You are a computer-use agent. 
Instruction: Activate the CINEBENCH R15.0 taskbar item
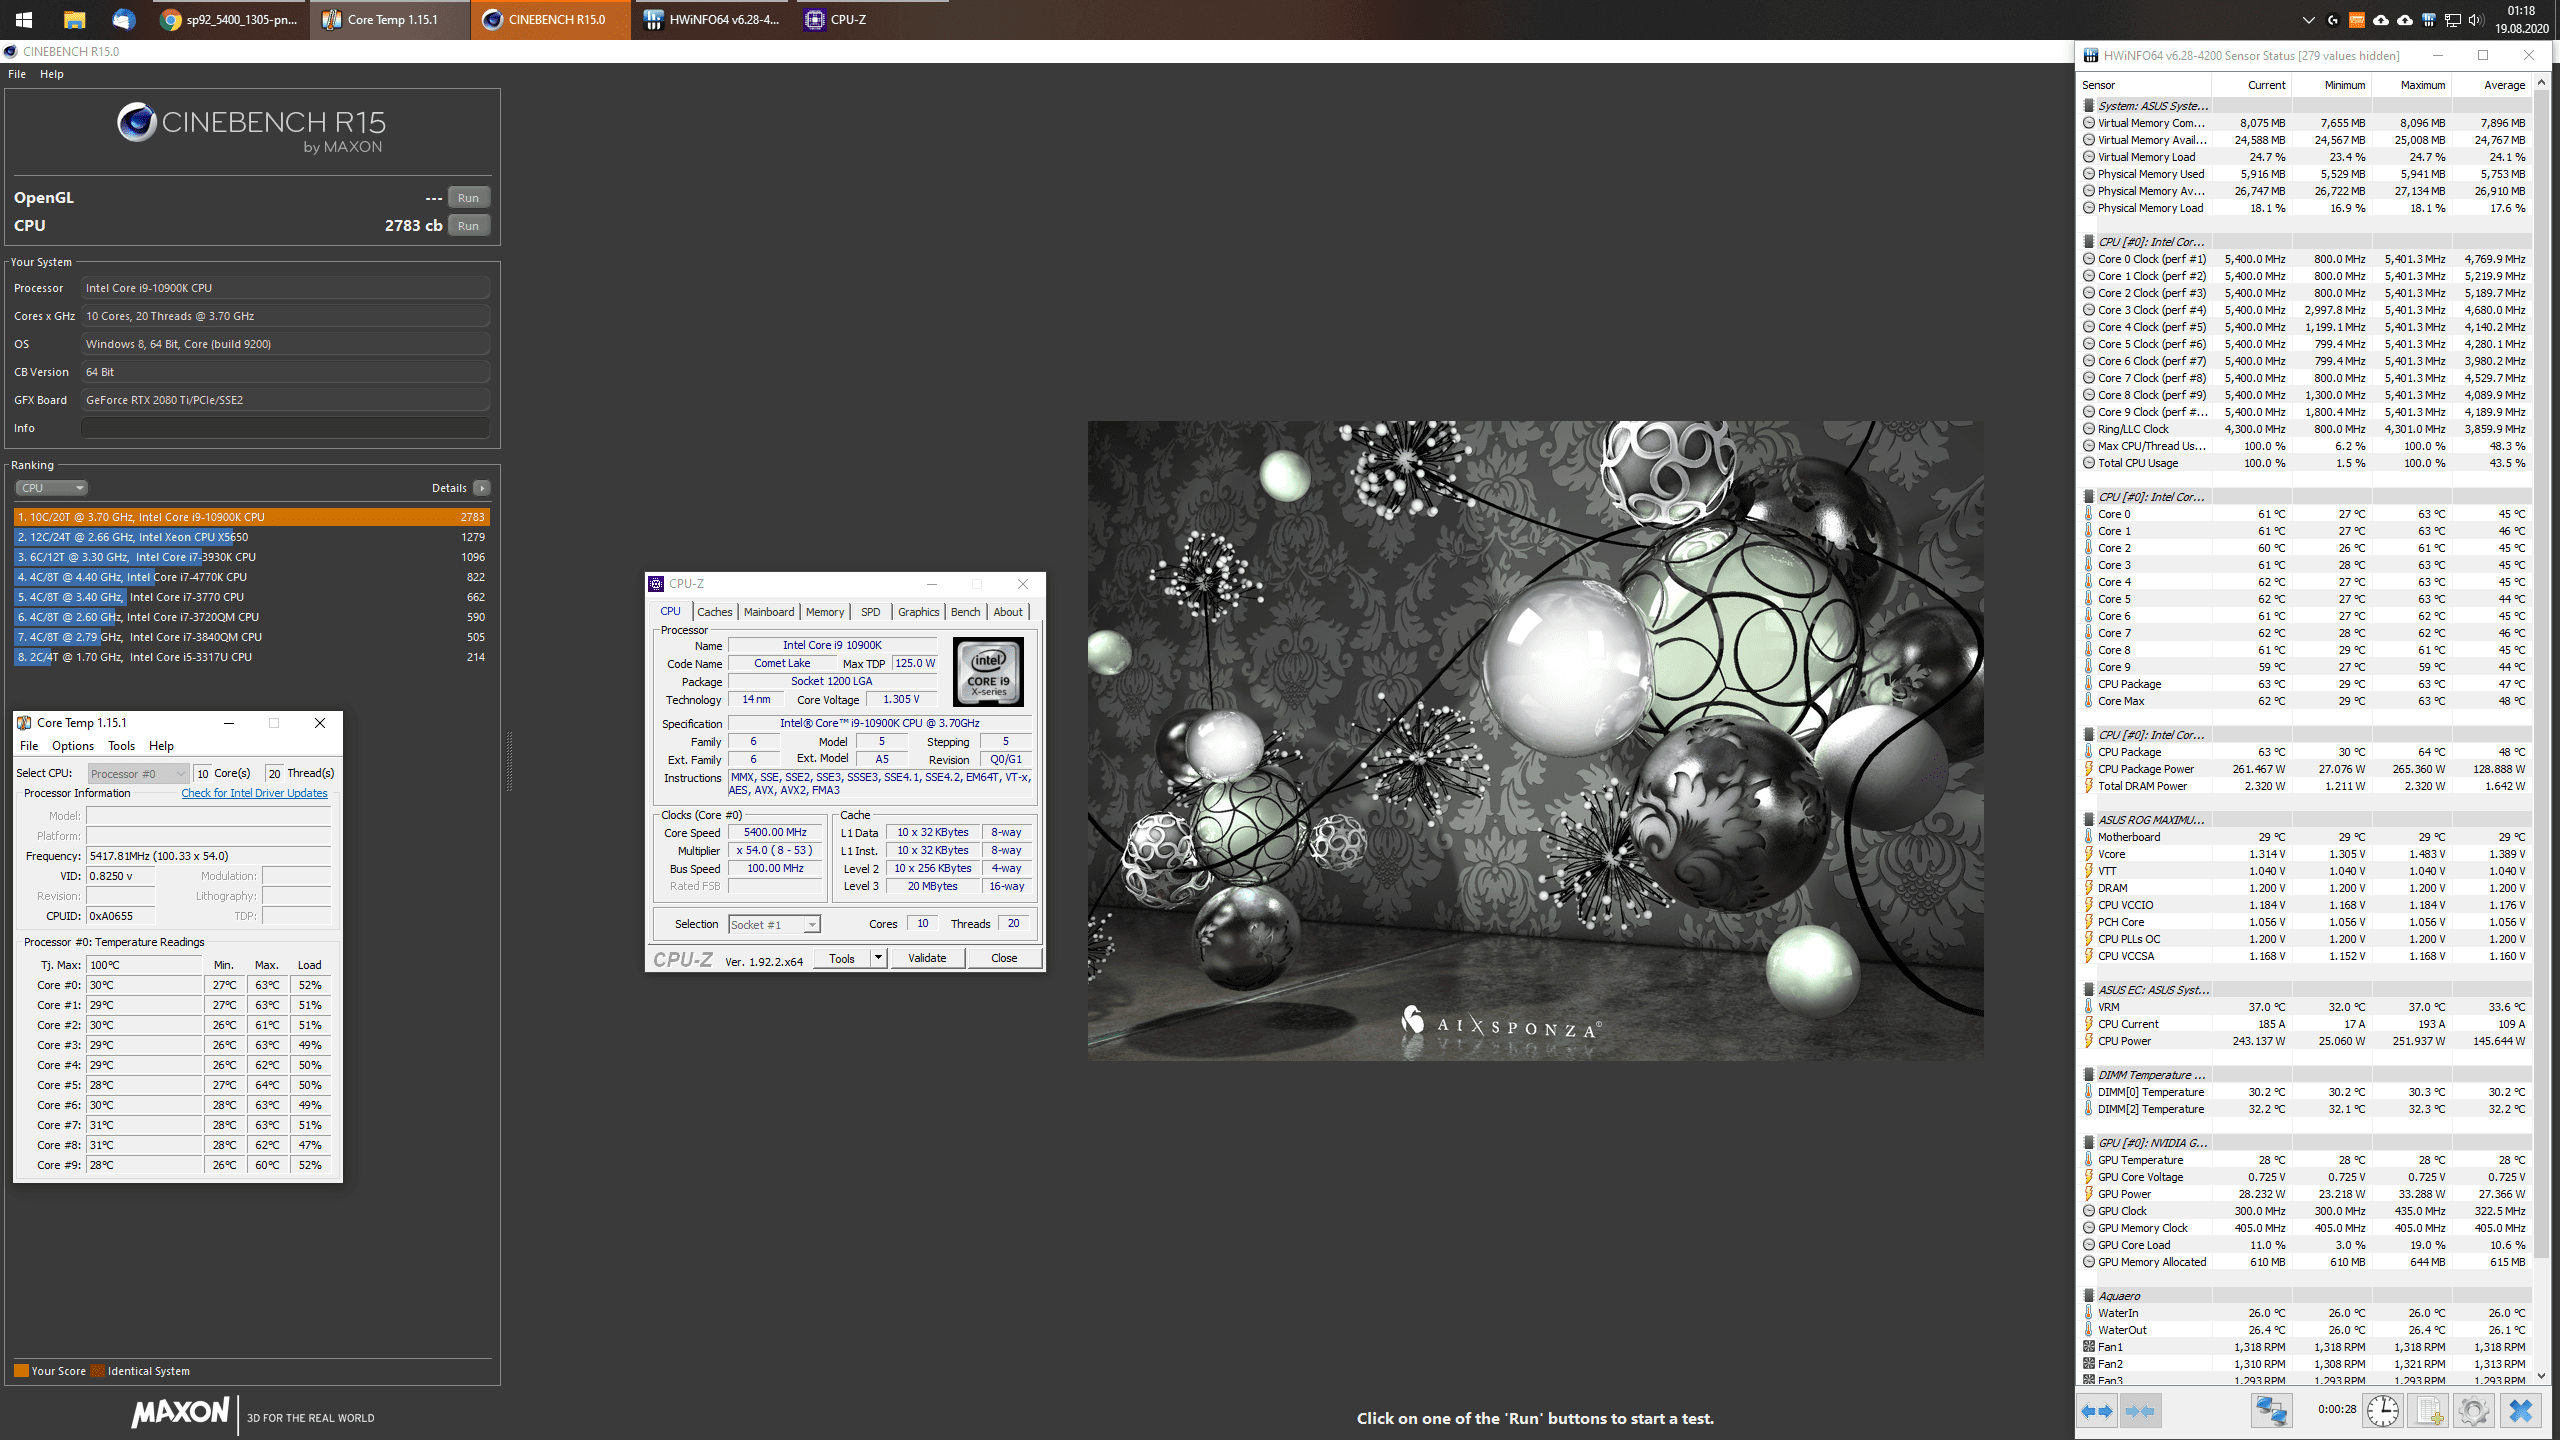551,19
